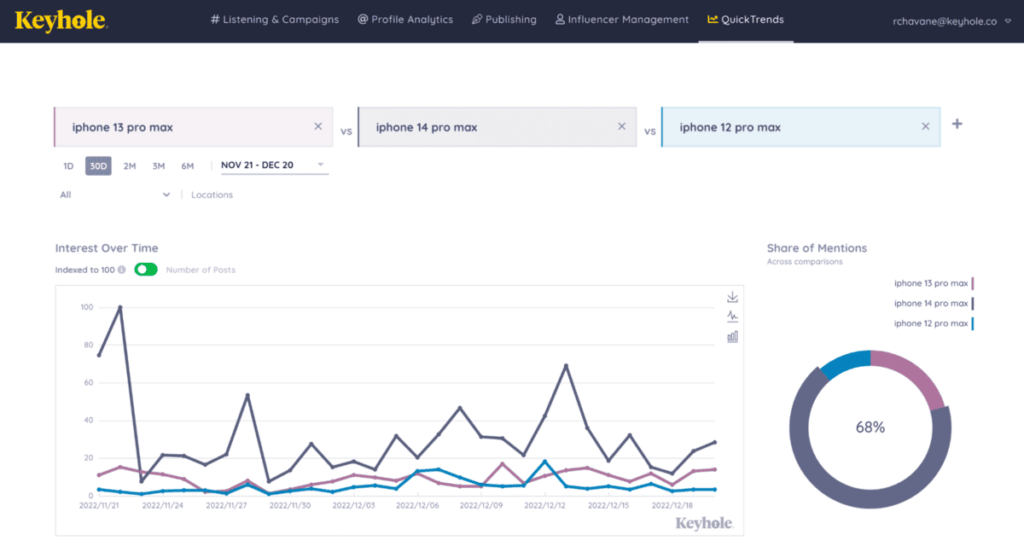Screen dimensions: 1024x558
Task: Toggle iphone 13 pro max legend entry
Action: click(934, 283)
